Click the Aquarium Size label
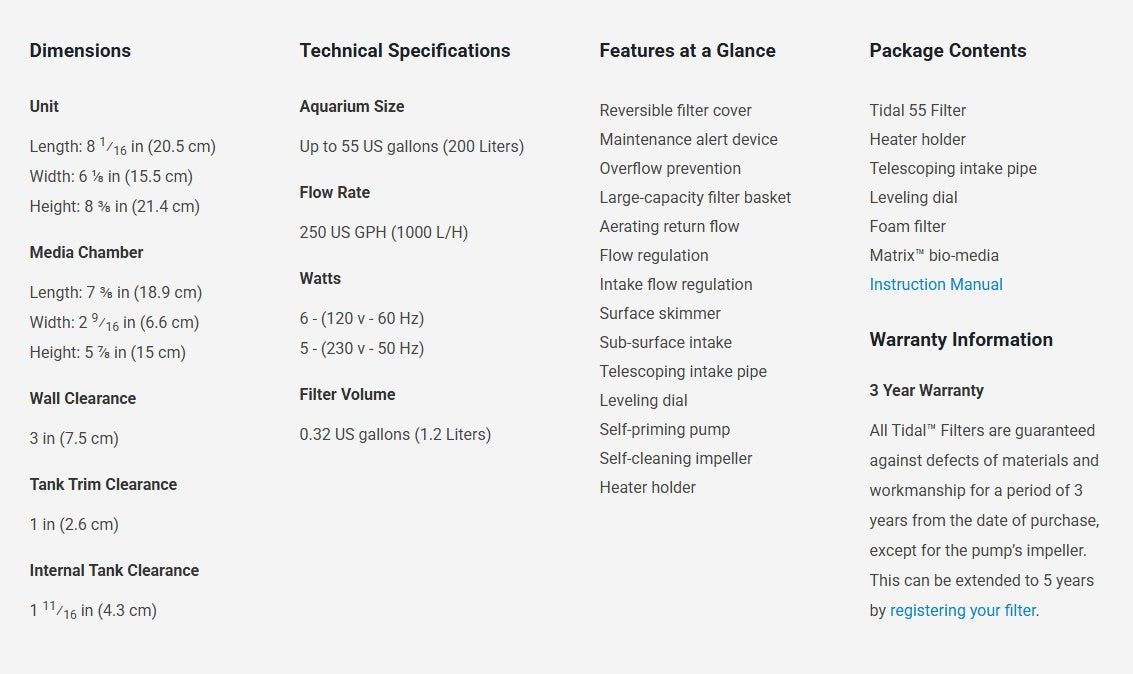Image resolution: width=1133 pixels, height=674 pixels. pos(351,107)
